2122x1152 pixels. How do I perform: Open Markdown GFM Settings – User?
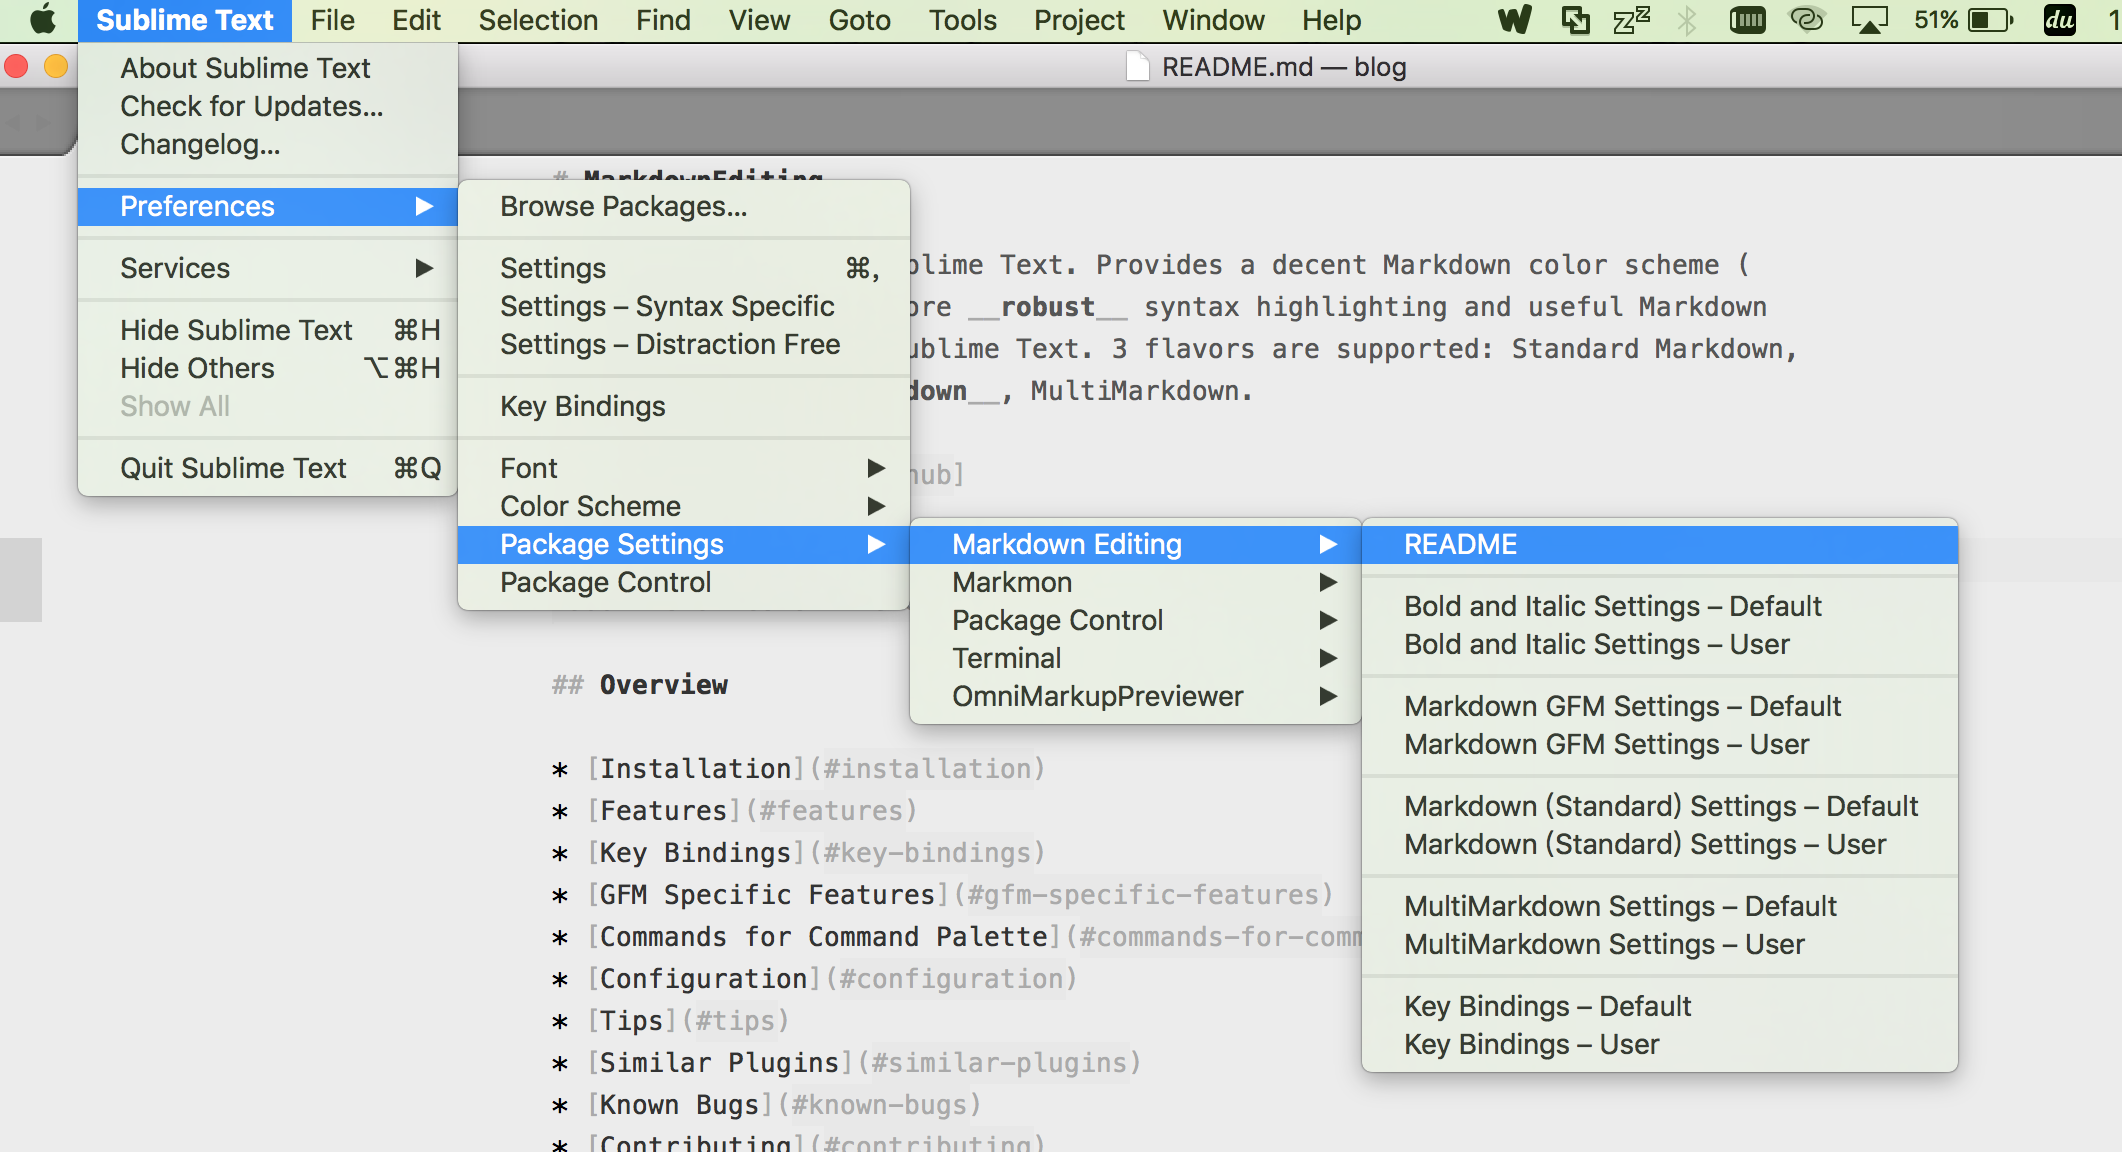pyautogui.click(x=1660, y=744)
